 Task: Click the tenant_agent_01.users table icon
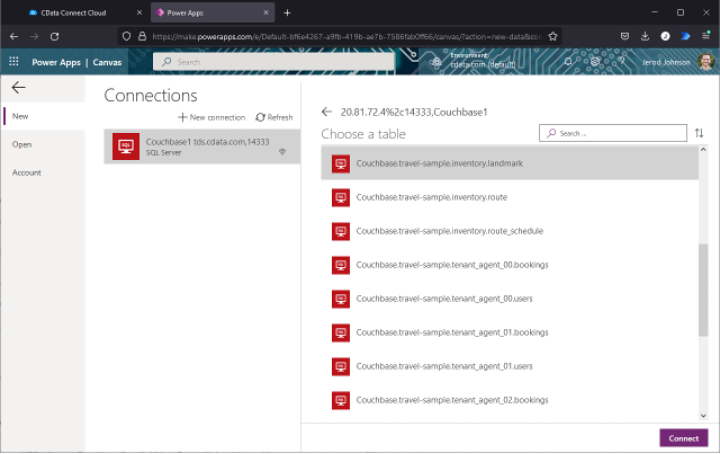pos(341,366)
